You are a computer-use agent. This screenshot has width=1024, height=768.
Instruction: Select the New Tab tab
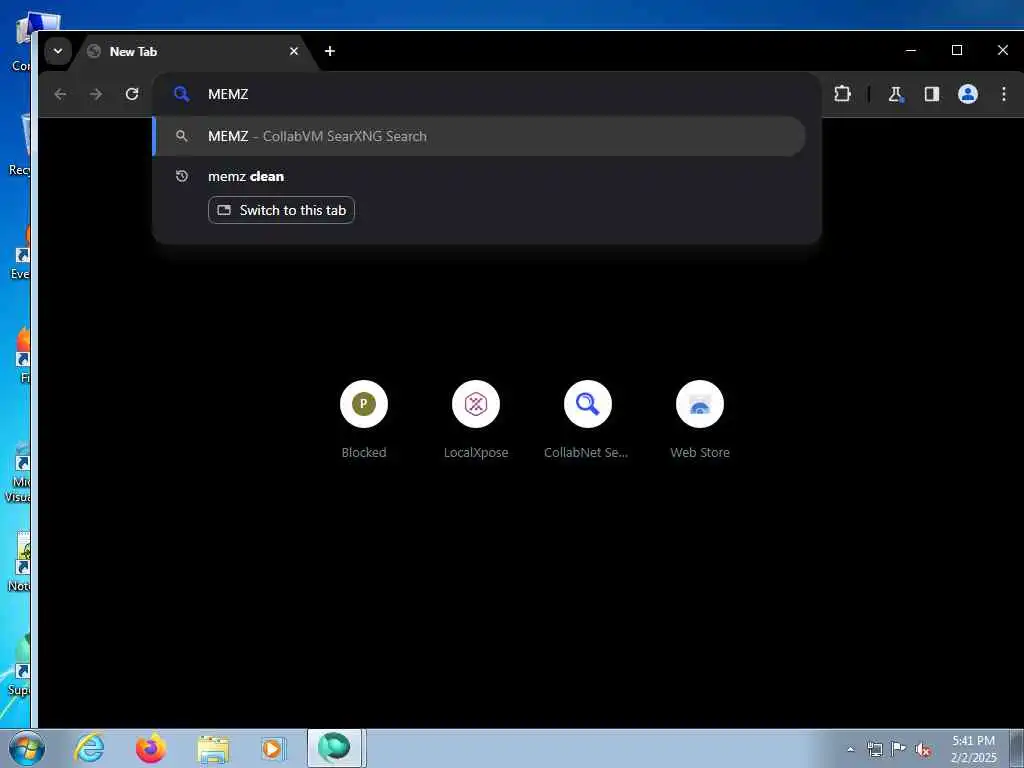(x=193, y=52)
